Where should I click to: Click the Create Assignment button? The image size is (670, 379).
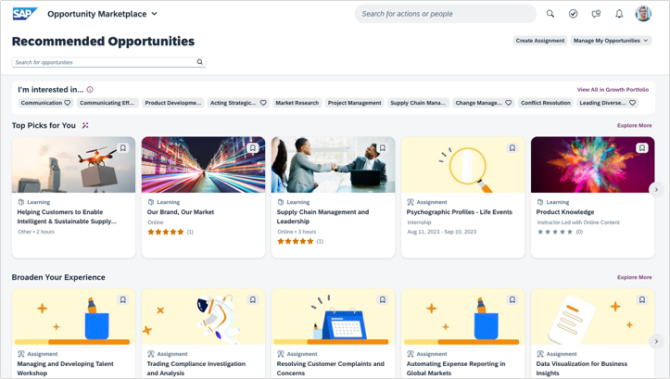click(x=540, y=41)
